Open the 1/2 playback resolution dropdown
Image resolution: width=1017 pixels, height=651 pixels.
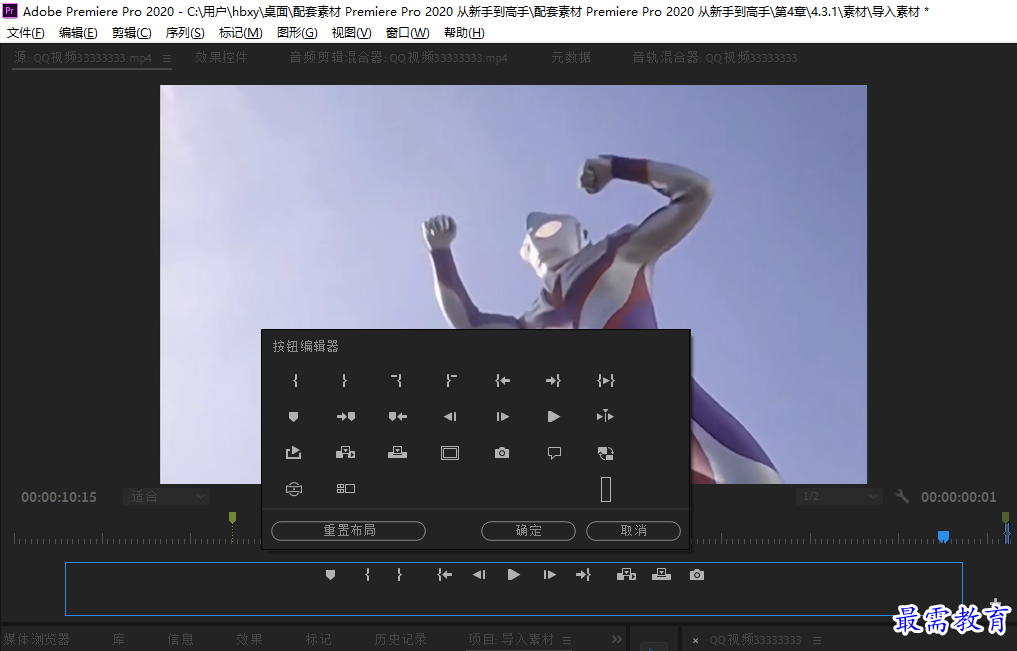(x=839, y=497)
